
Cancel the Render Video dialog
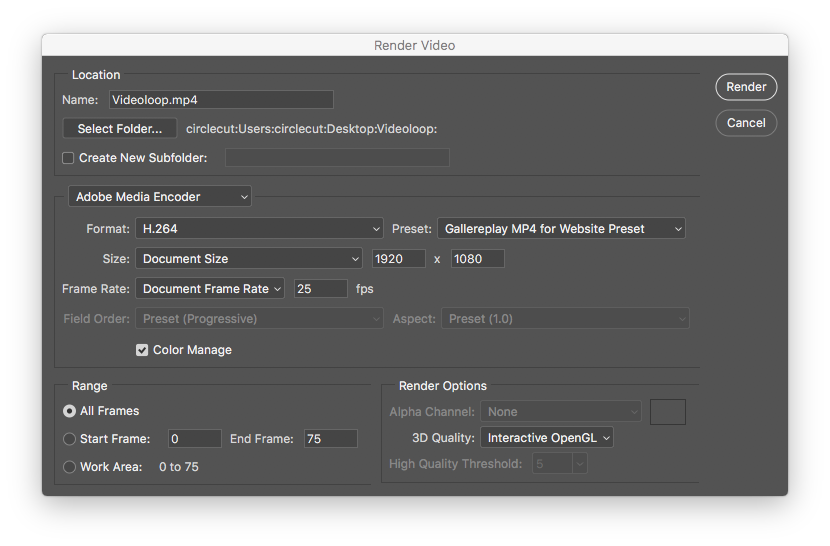click(x=746, y=123)
